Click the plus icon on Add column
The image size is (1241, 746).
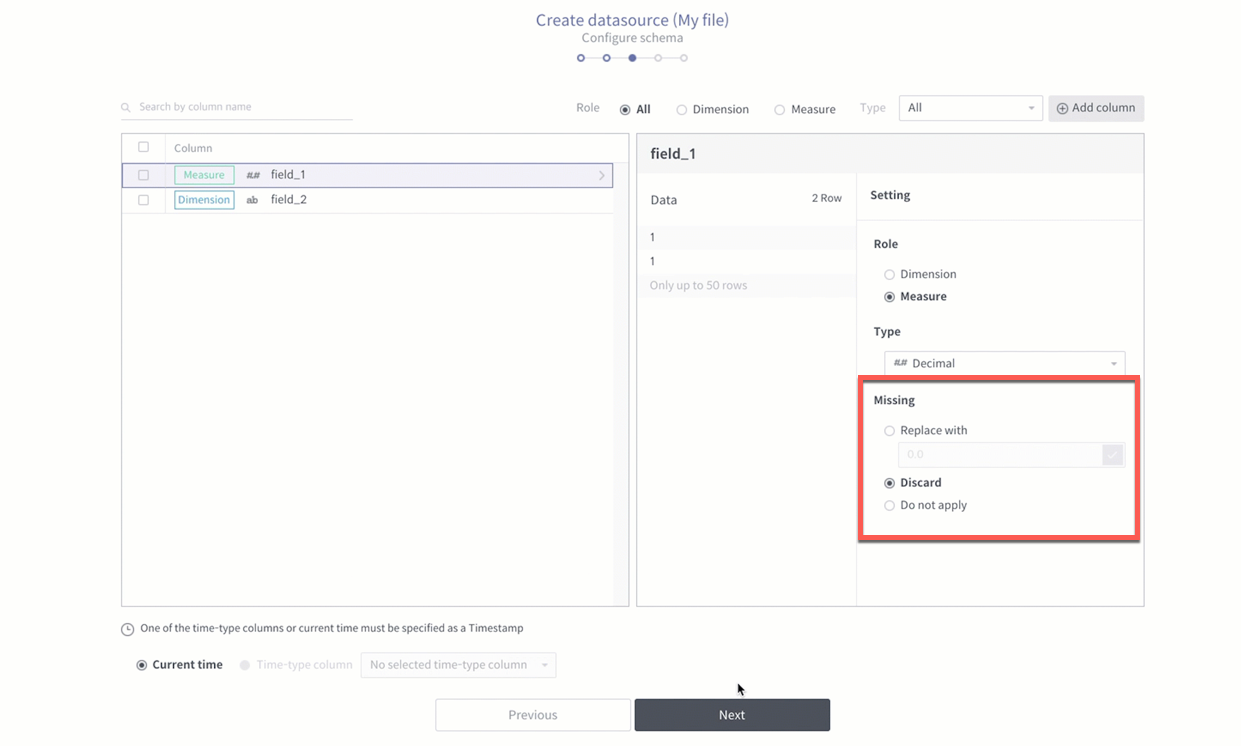[x=1063, y=108]
